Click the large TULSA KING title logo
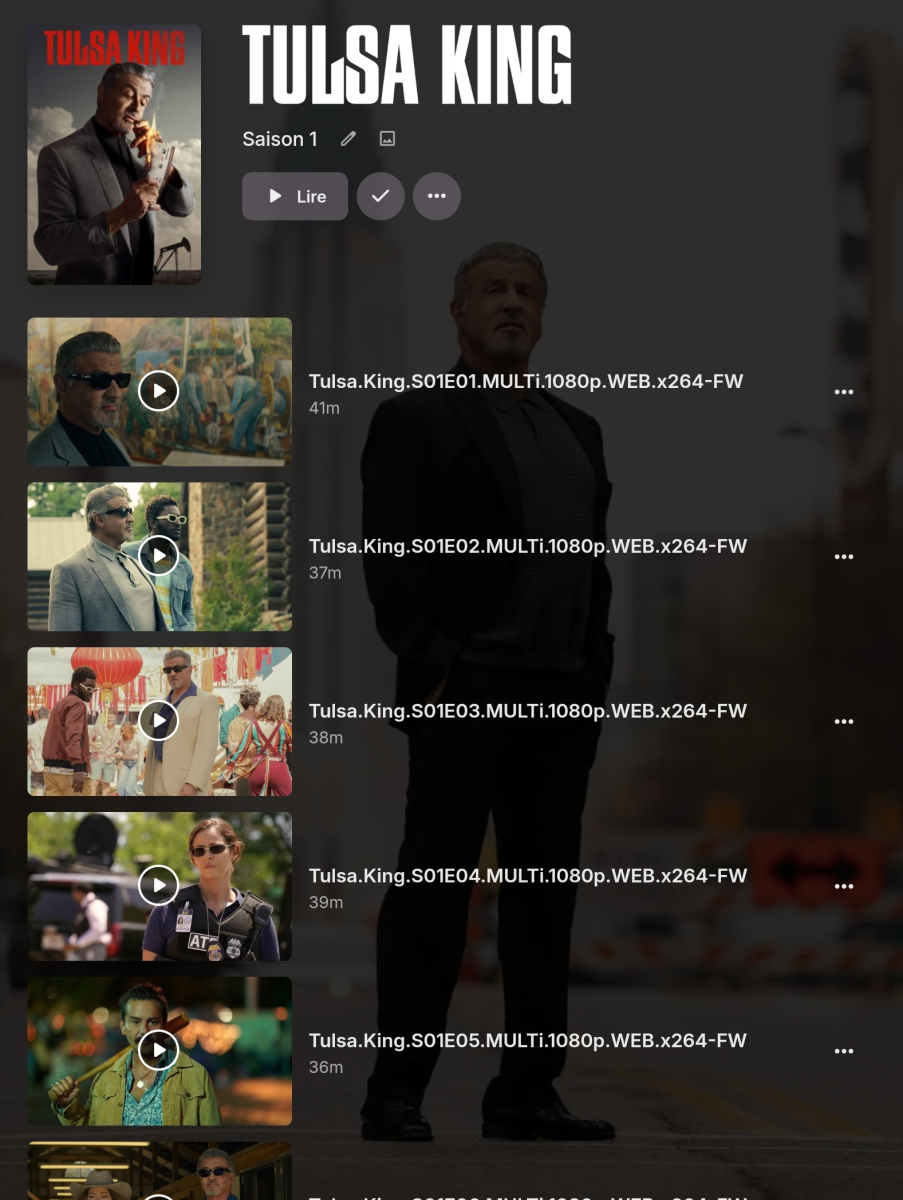Screen dimensions: 903x1200 pos(407,66)
